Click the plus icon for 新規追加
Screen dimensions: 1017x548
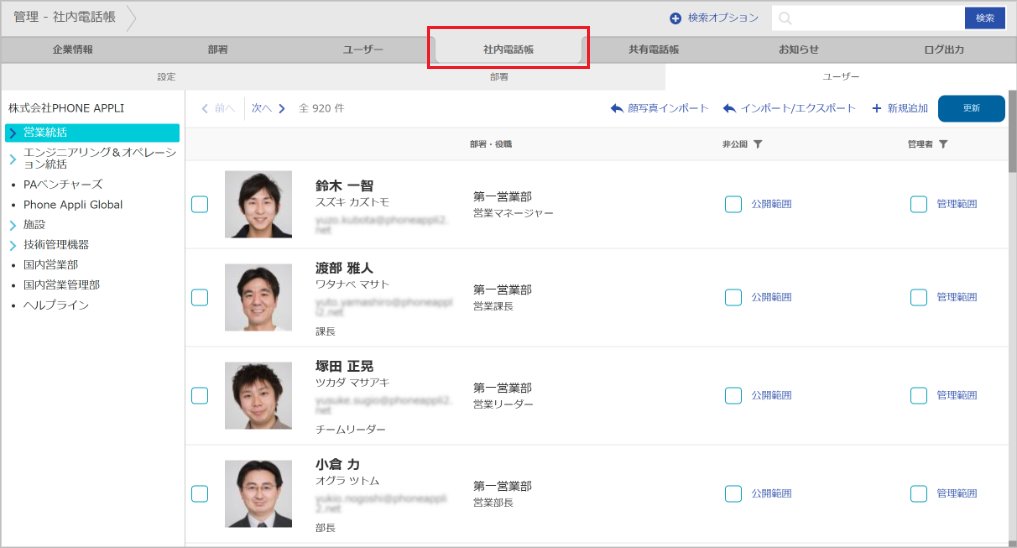[877, 108]
